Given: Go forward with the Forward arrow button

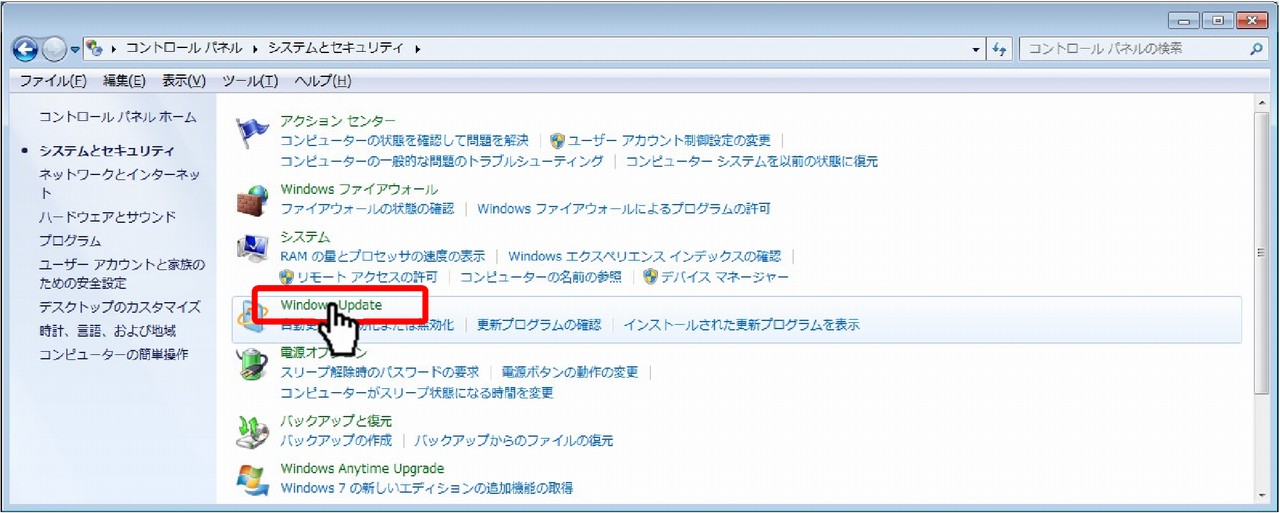Looking at the screenshot, I should tap(54, 48).
